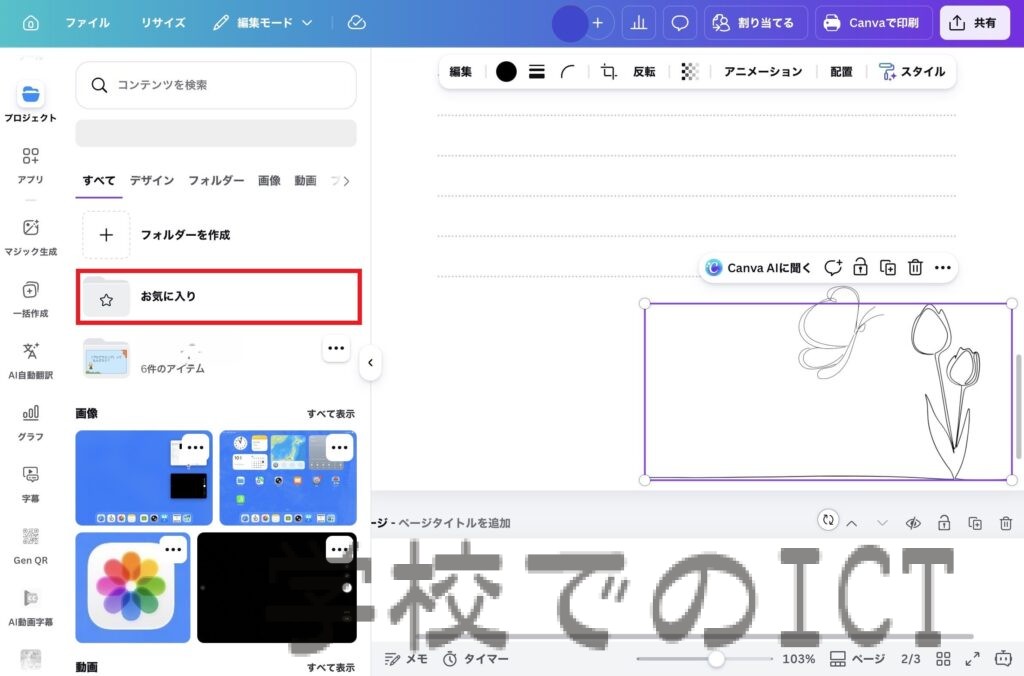Open the グラフ (chart) sidebar panel
This screenshot has height=676, width=1024.
click(x=30, y=421)
